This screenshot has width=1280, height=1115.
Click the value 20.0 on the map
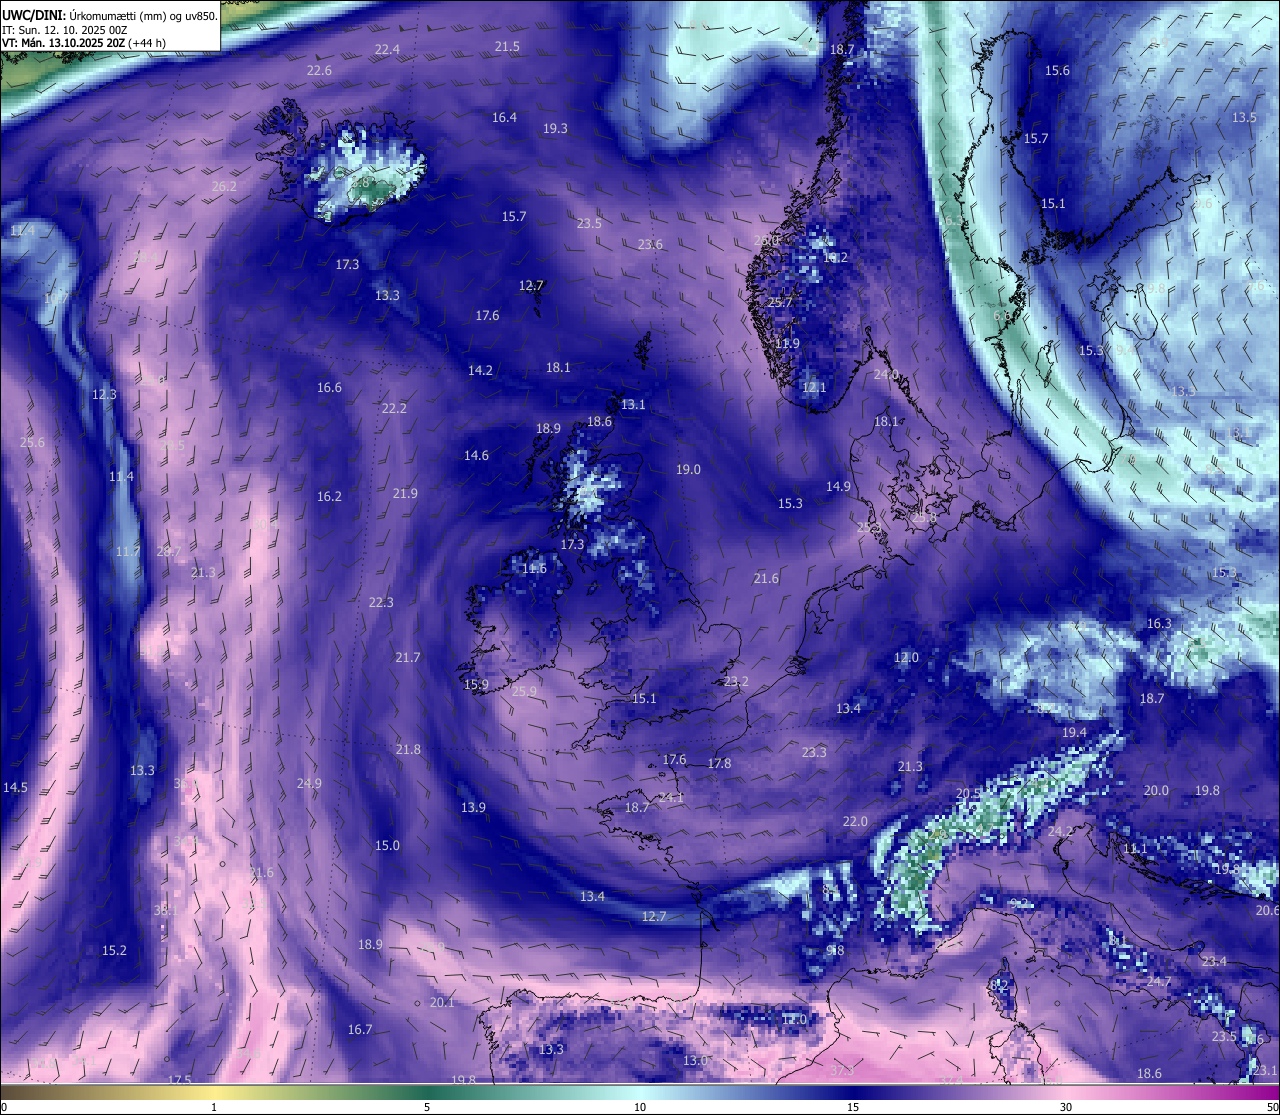[x=1156, y=790]
